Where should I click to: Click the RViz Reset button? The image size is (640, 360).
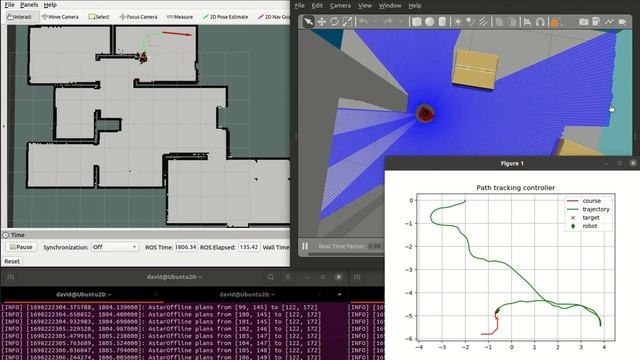[12, 261]
